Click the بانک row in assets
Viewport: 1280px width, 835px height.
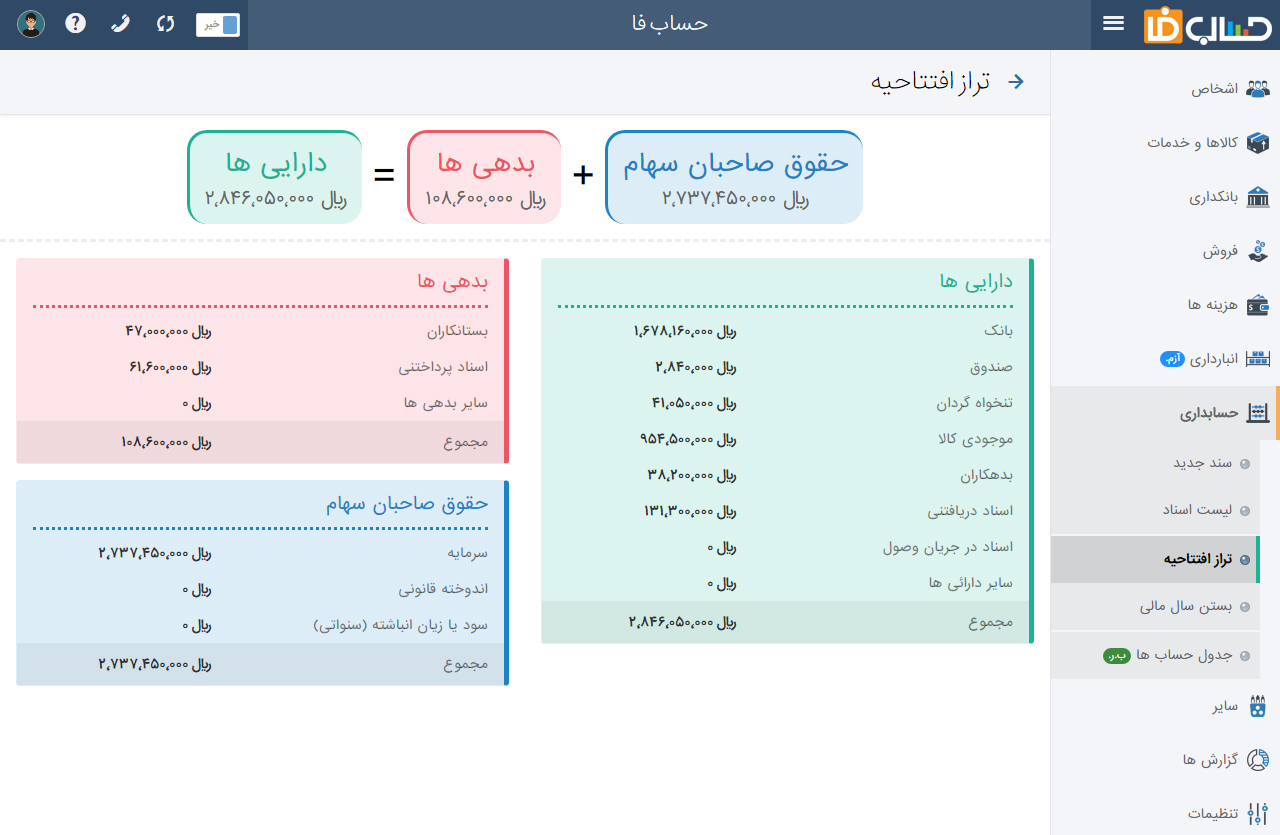[x=785, y=330]
